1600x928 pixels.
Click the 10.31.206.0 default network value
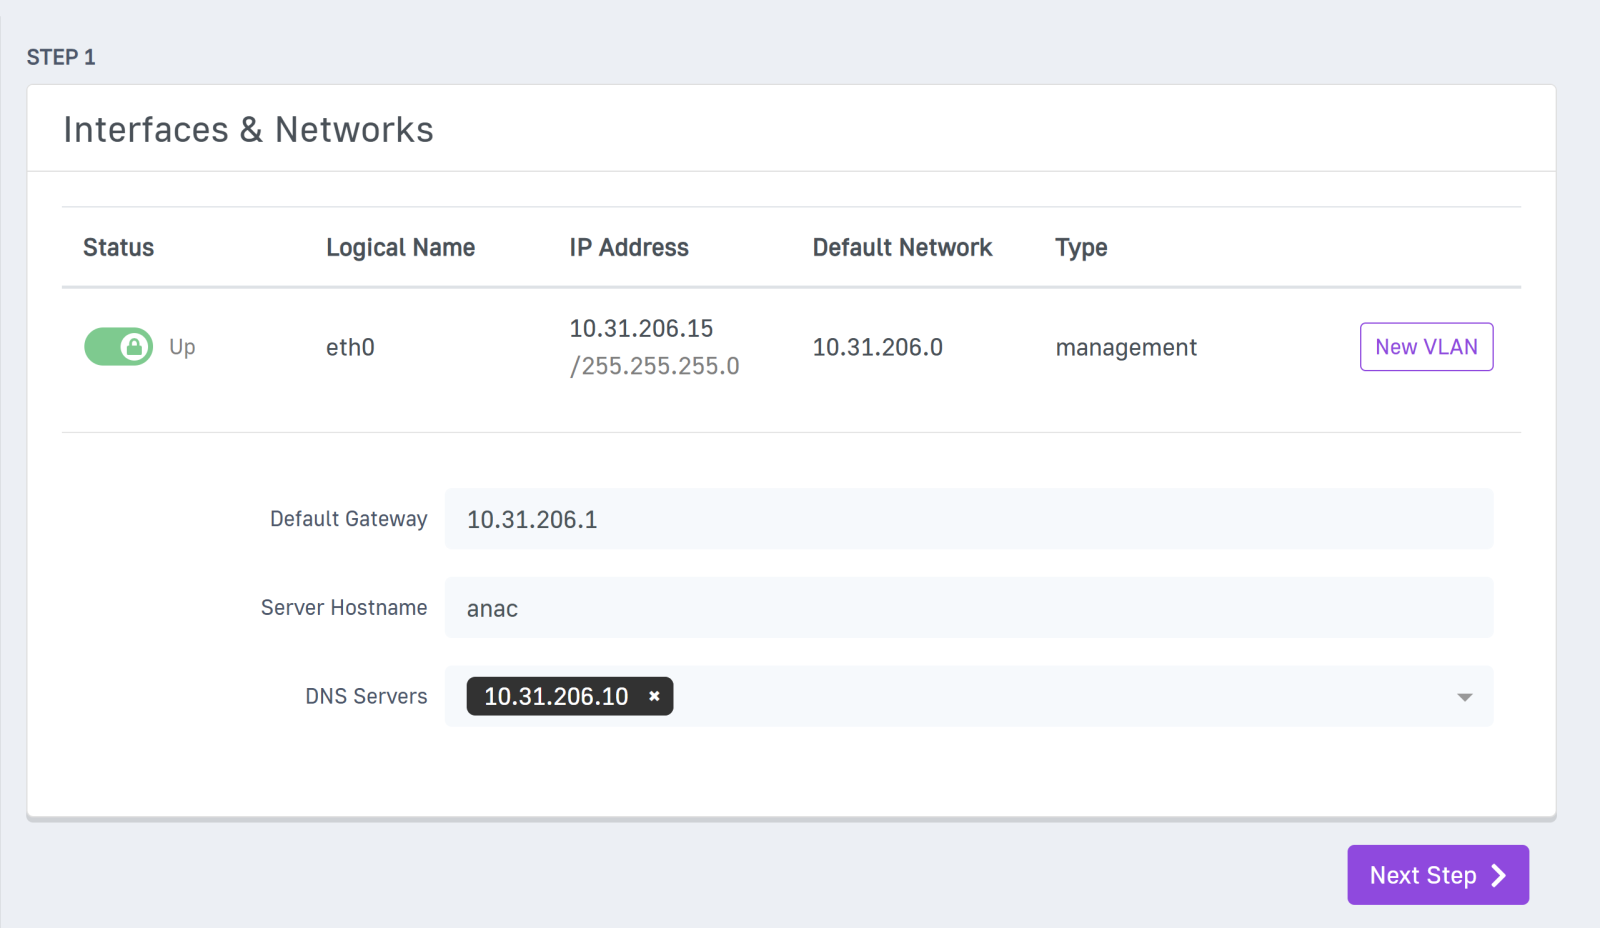pyautogui.click(x=877, y=347)
